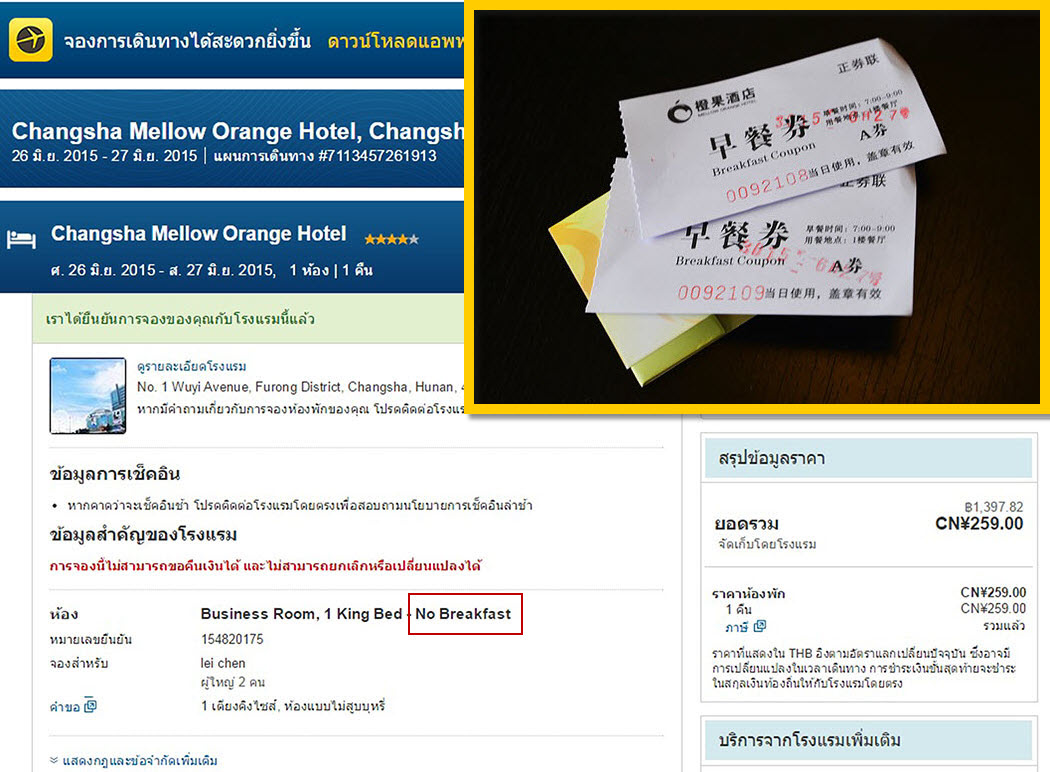Click the CN¥259.00 total price

(979, 524)
